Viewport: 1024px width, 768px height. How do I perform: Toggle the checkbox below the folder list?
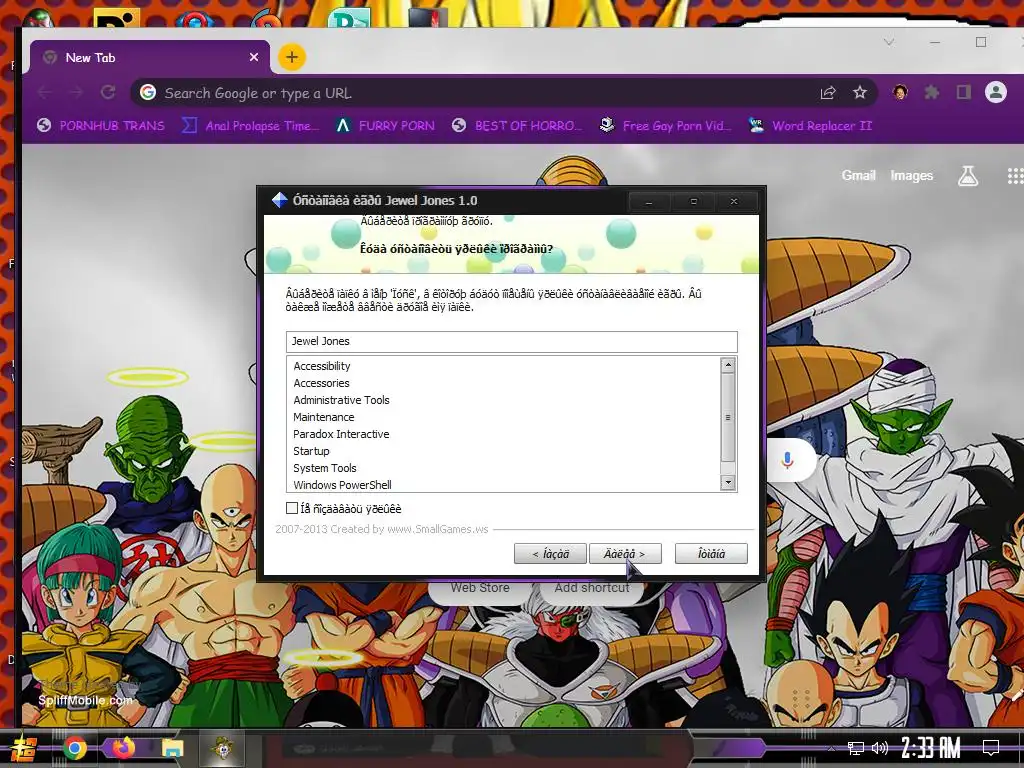[x=292, y=508]
